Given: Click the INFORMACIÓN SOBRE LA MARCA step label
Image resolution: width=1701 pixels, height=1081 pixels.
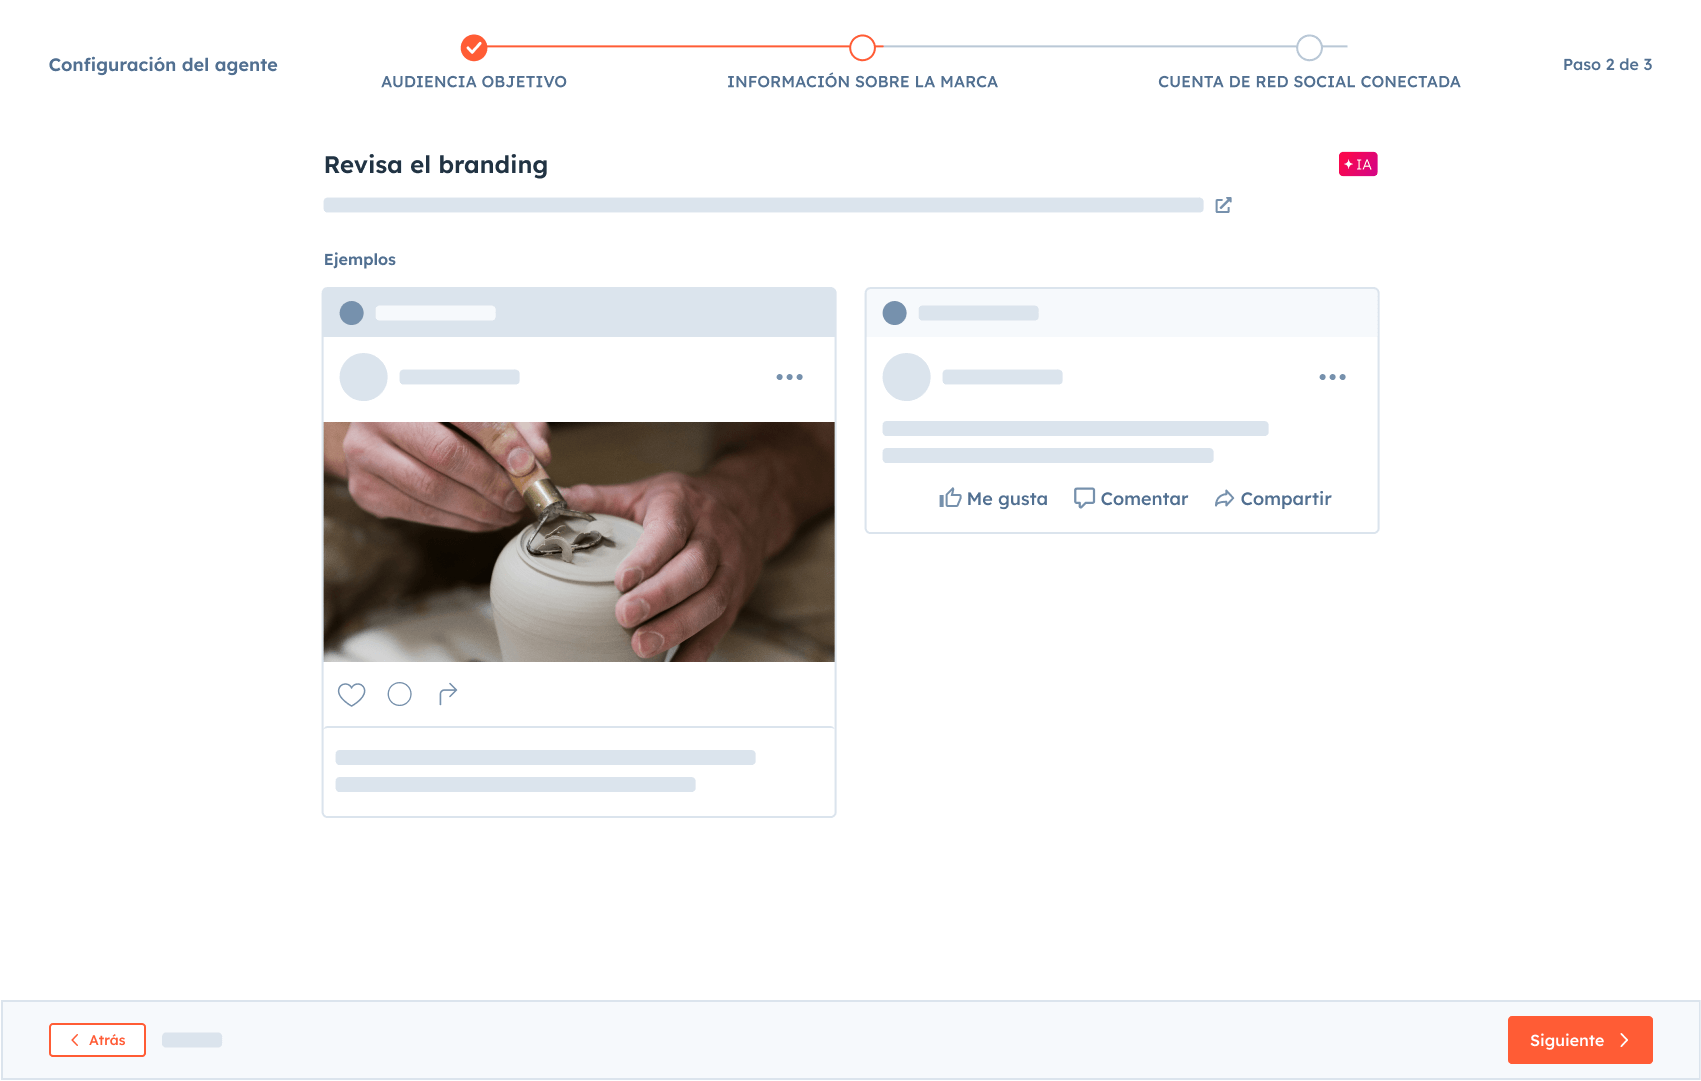Looking at the screenshot, I should tap(862, 82).
